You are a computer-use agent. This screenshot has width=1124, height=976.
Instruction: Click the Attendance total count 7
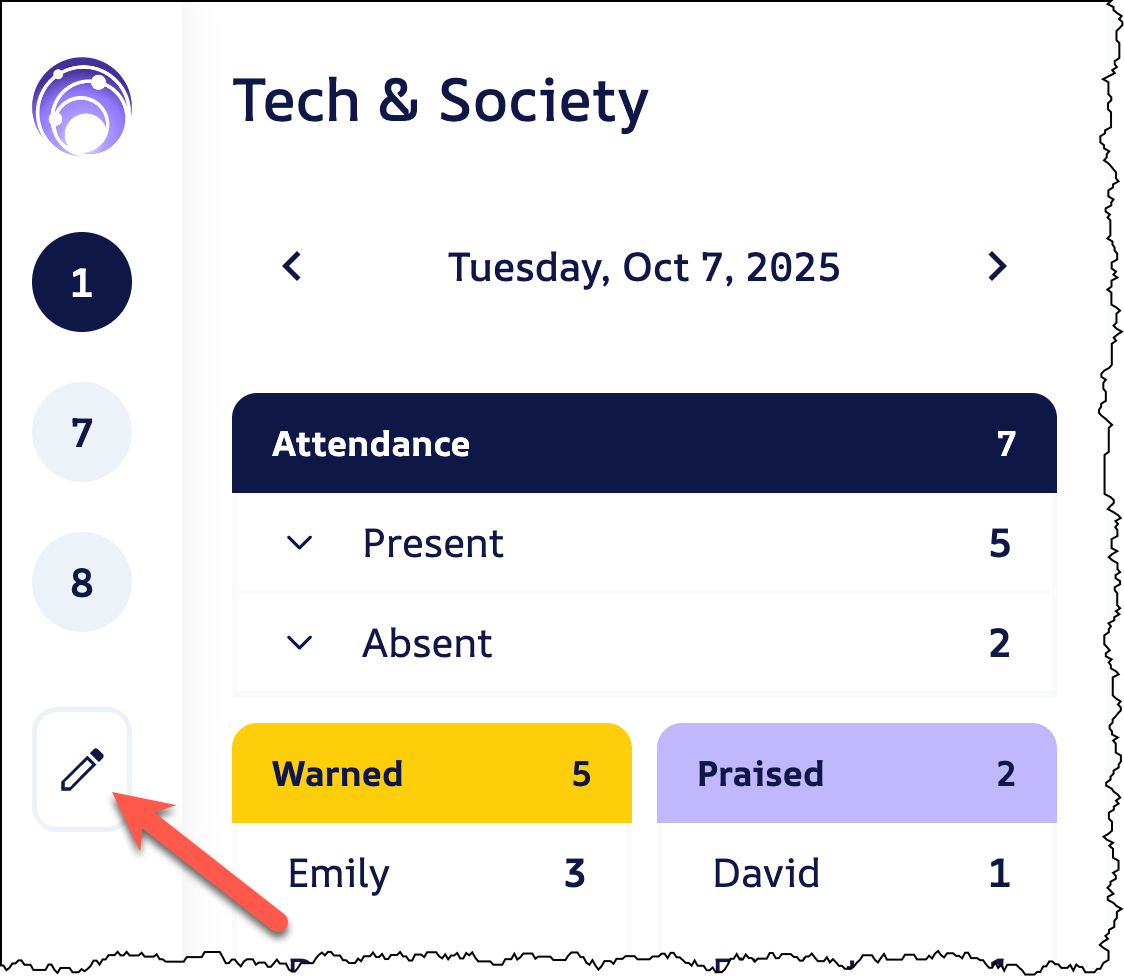point(1006,443)
